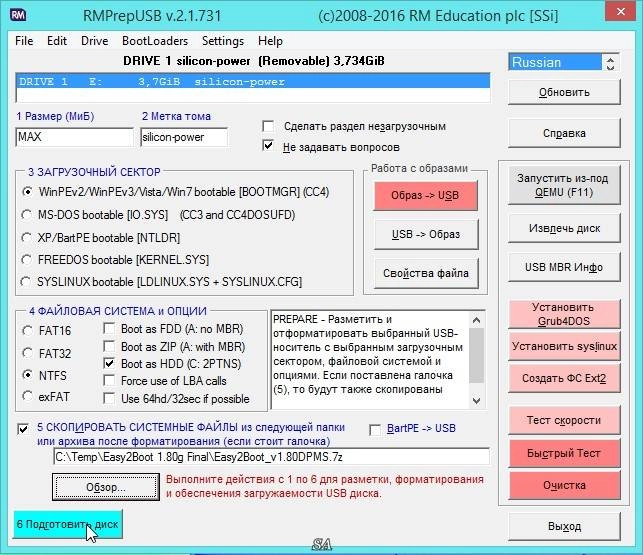Image resolution: width=643 pixels, height=555 pixels.
Task: Open the BootLoaders menu
Action: pos(155,41)
